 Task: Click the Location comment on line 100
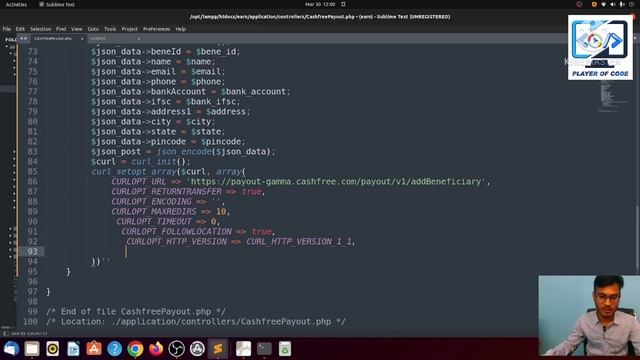(196, 322)
